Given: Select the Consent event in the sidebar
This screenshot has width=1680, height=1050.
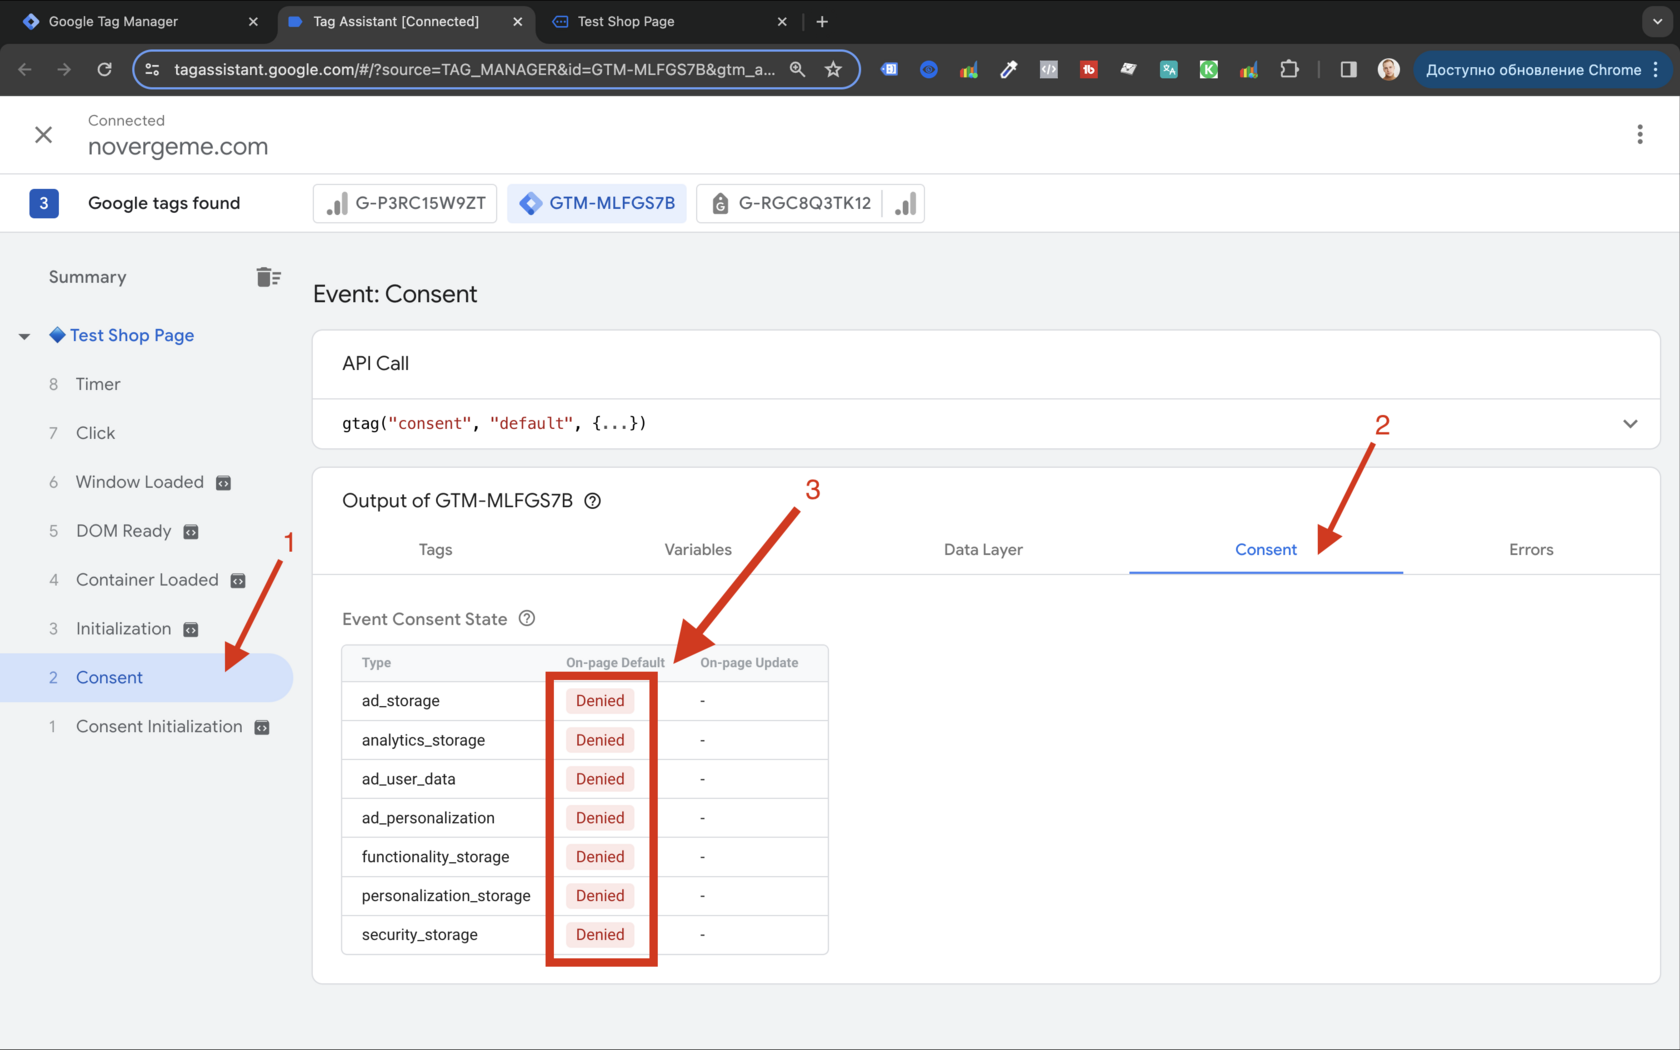Looking at the screenshot, I should click(x=109, y=677).
